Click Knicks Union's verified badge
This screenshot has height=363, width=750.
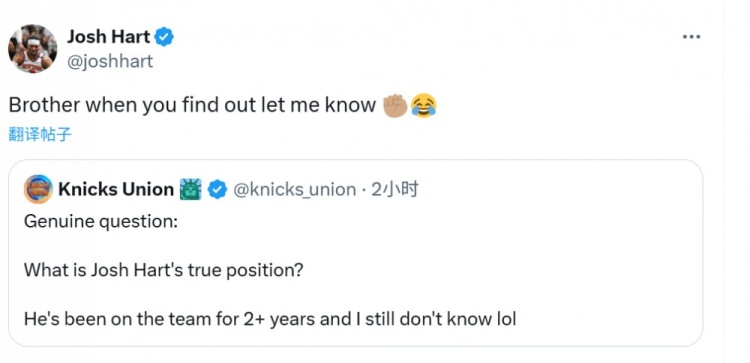218,190
